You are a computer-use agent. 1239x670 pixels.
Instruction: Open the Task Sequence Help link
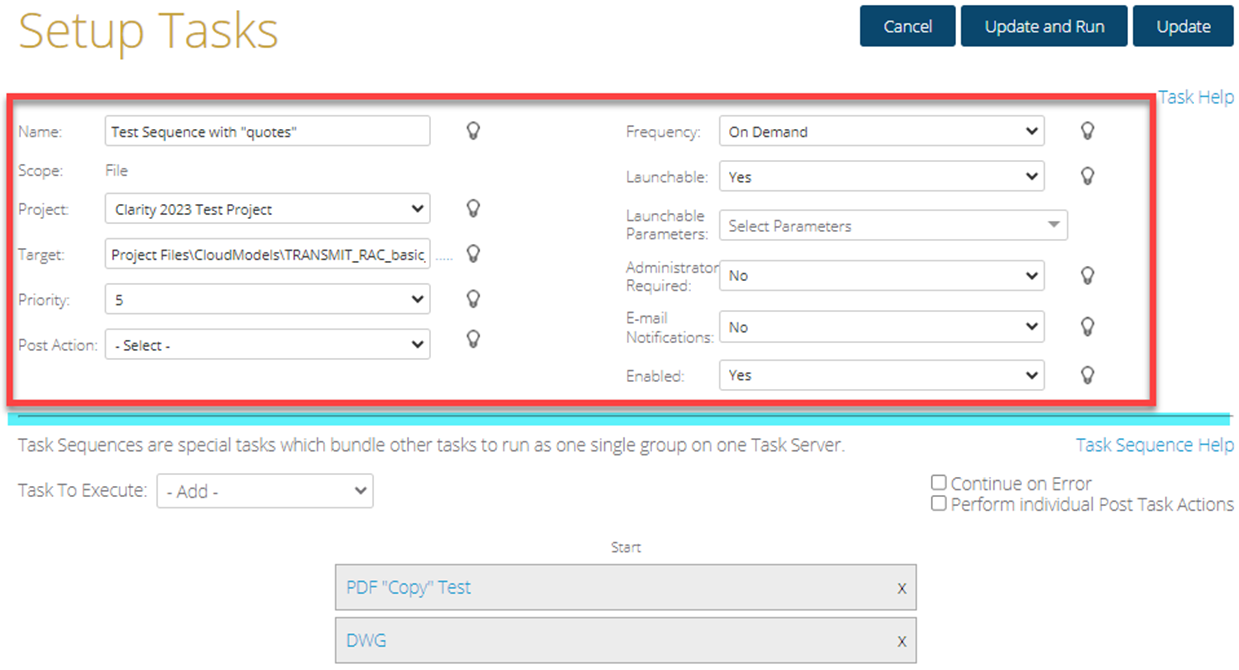tap(1154, 445)
